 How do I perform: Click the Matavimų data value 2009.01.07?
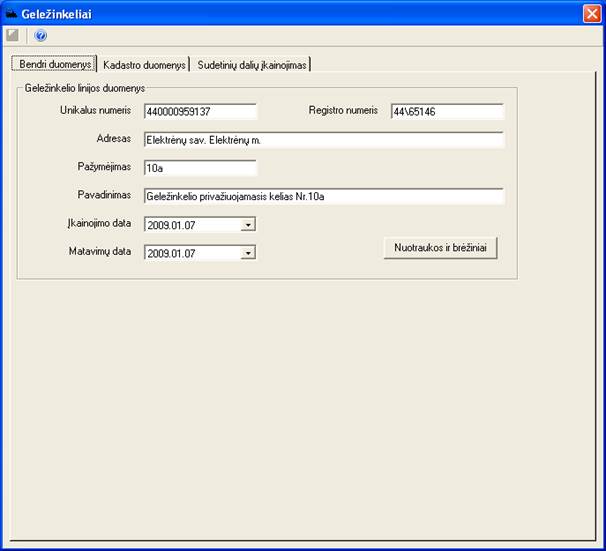[x=171, y=253]
